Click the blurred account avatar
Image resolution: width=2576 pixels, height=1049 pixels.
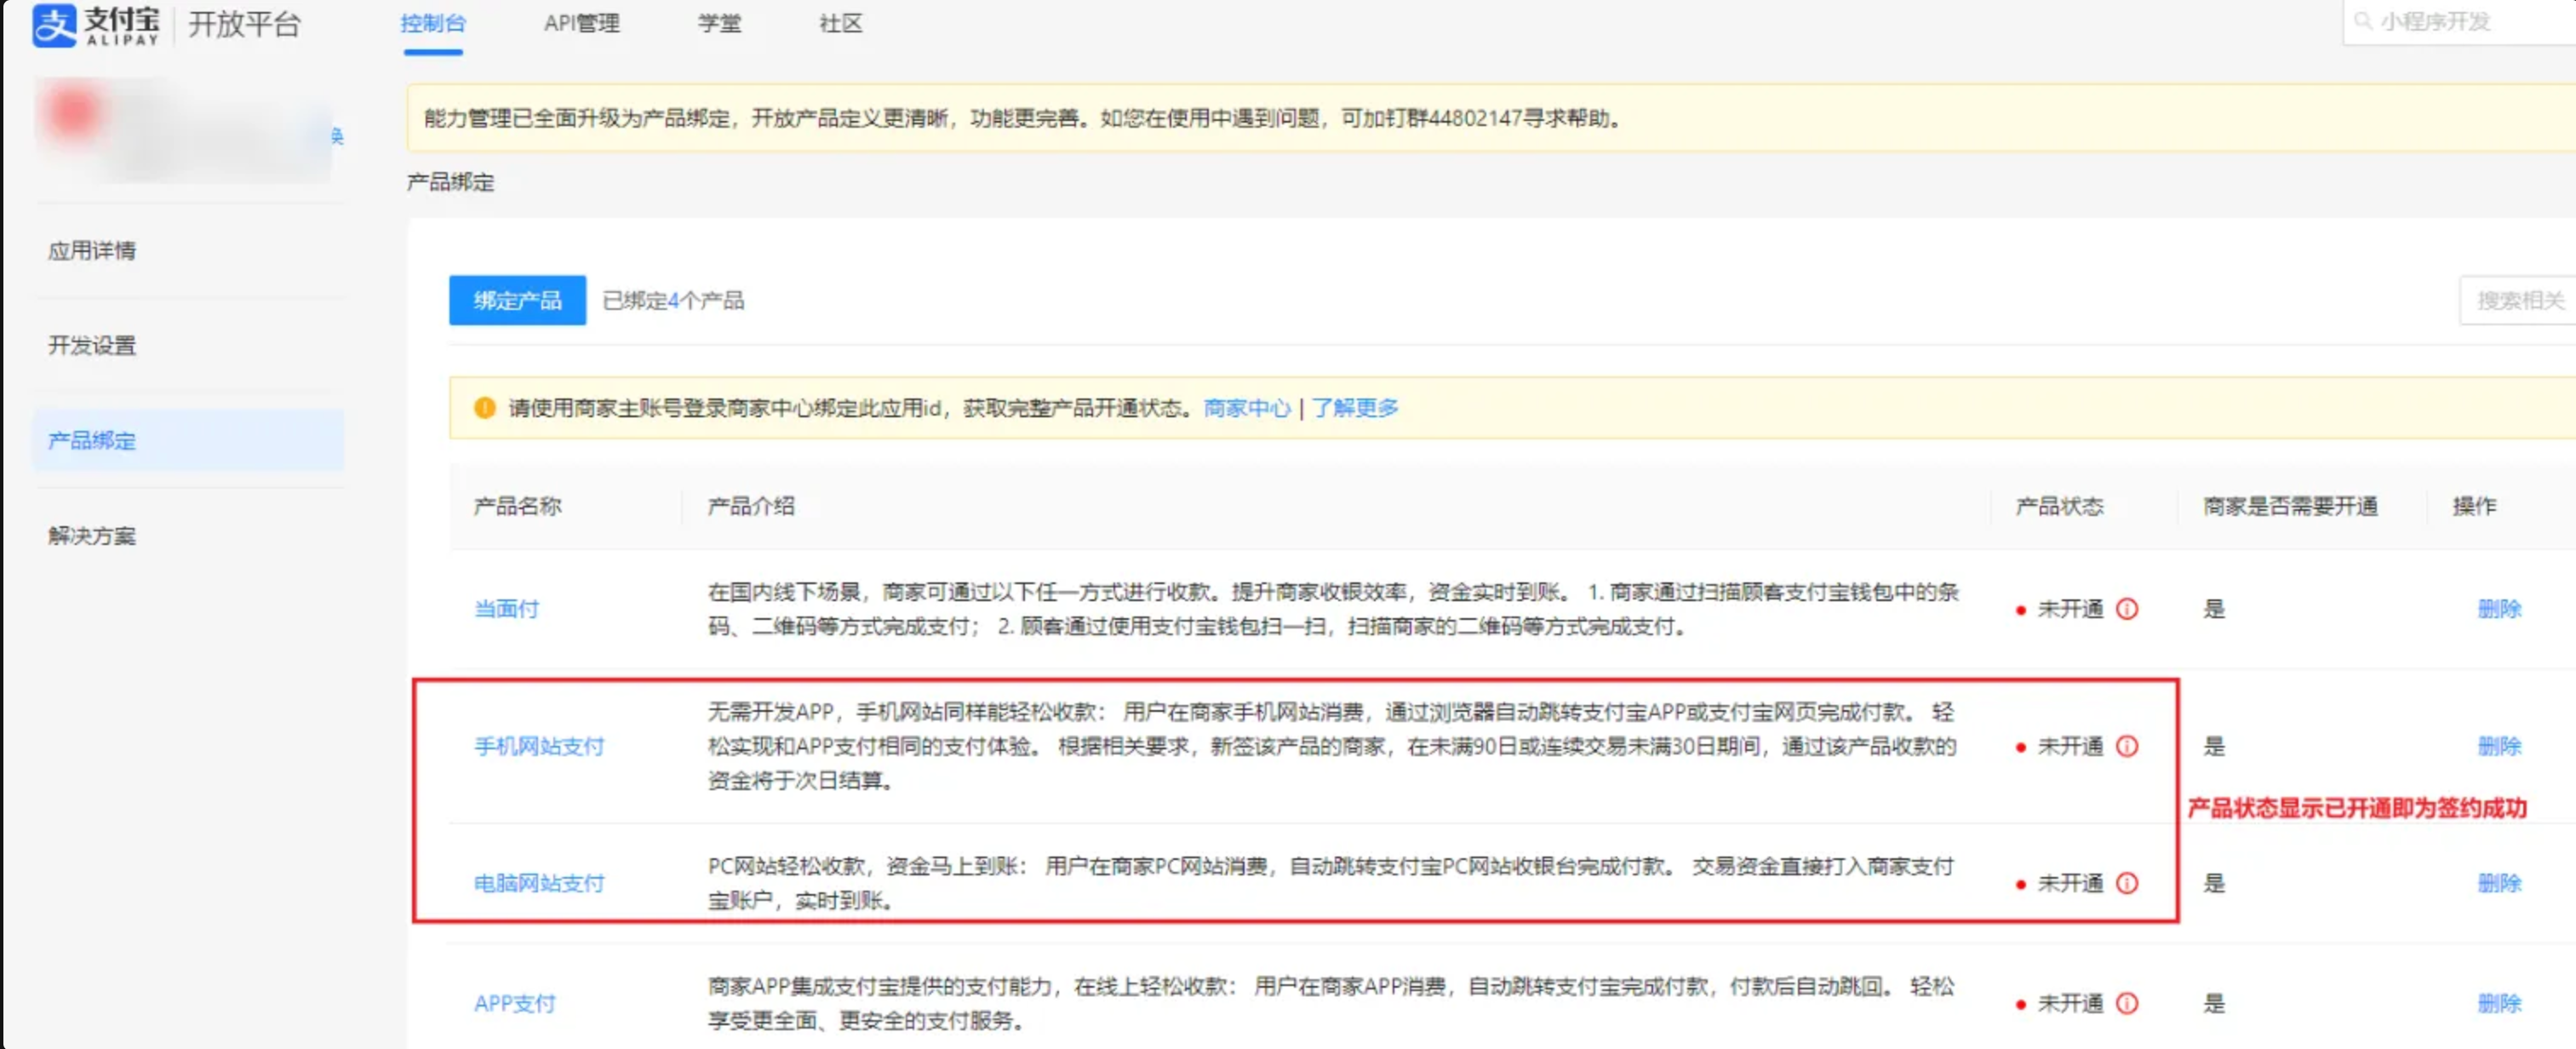[73, 113]
